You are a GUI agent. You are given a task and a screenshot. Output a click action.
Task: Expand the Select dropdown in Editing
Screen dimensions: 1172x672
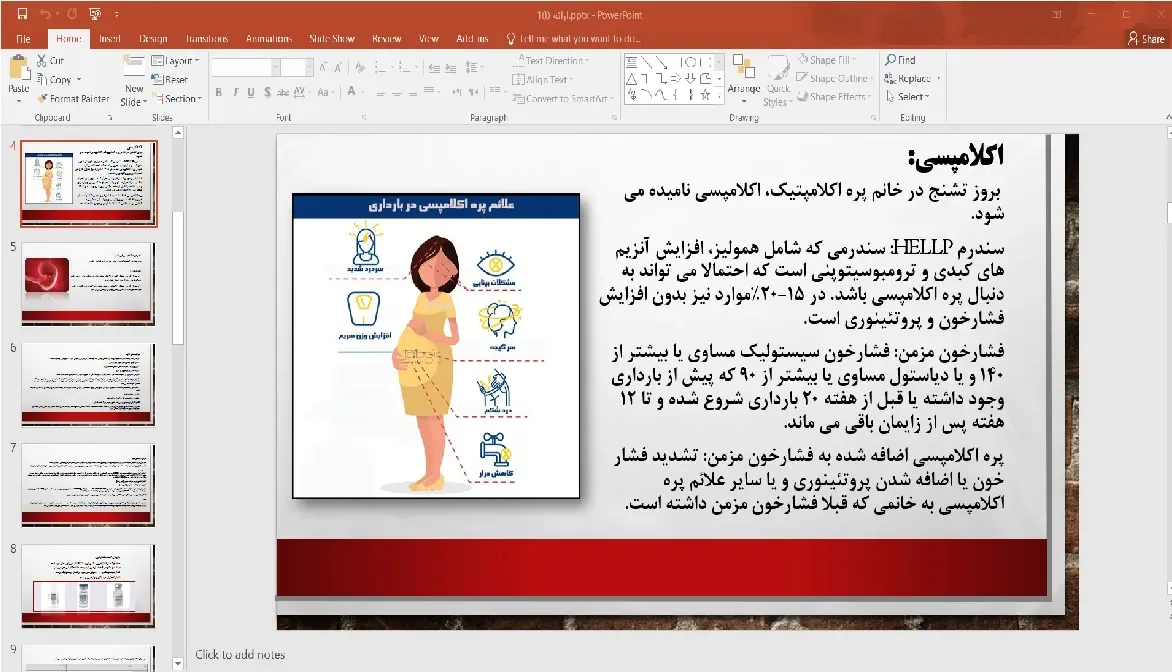tap(907, 96)
